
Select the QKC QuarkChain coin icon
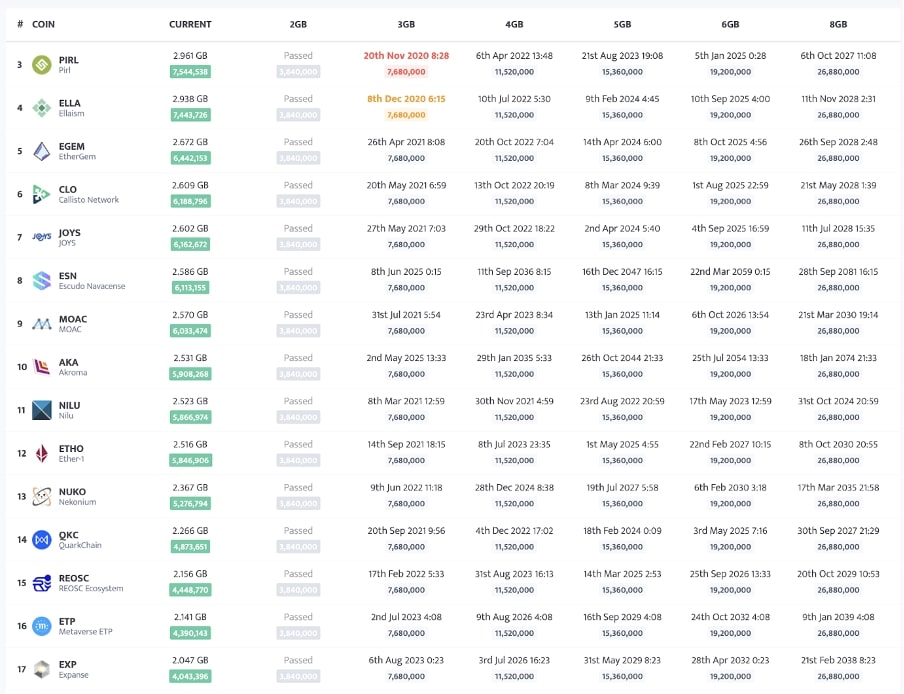click(42, 540)
